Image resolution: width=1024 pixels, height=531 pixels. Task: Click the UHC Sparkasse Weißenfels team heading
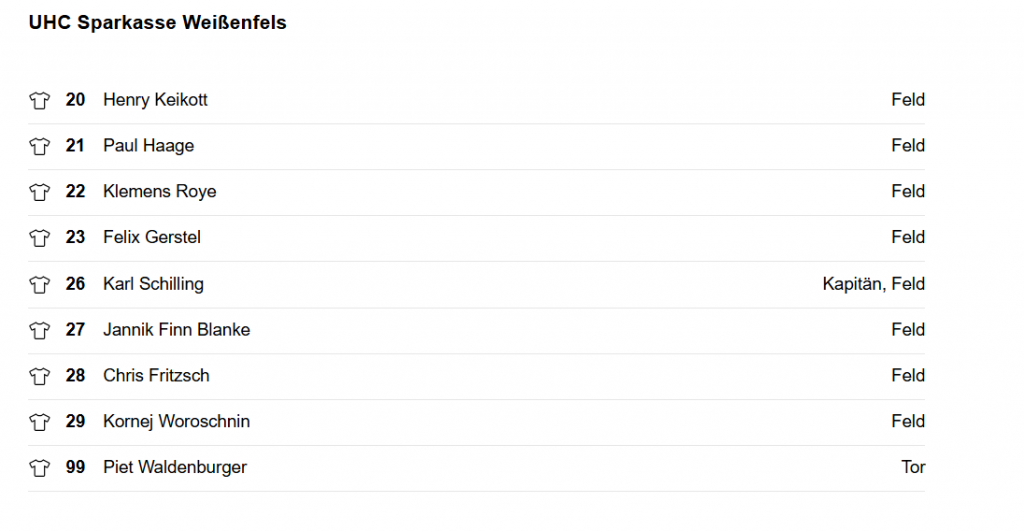157,22
